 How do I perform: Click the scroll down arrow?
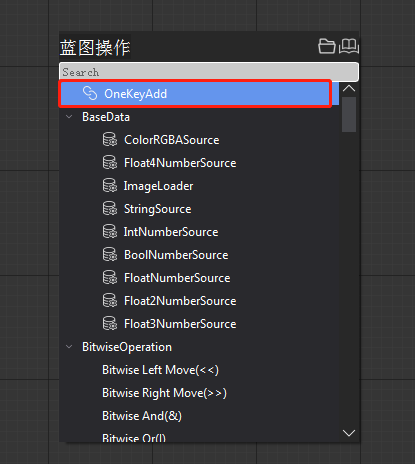click(x=349, y=433)
